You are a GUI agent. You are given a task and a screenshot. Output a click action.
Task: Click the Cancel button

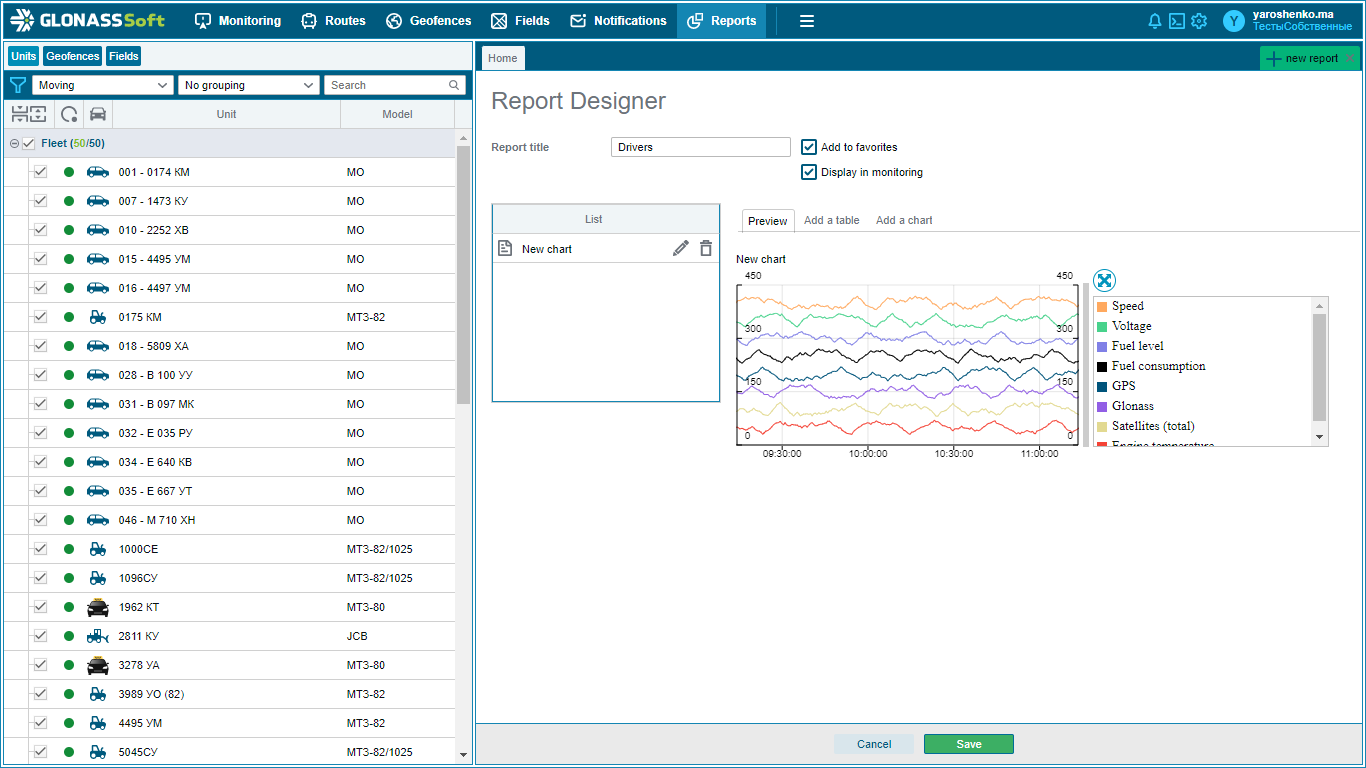[x=874, y=744]
